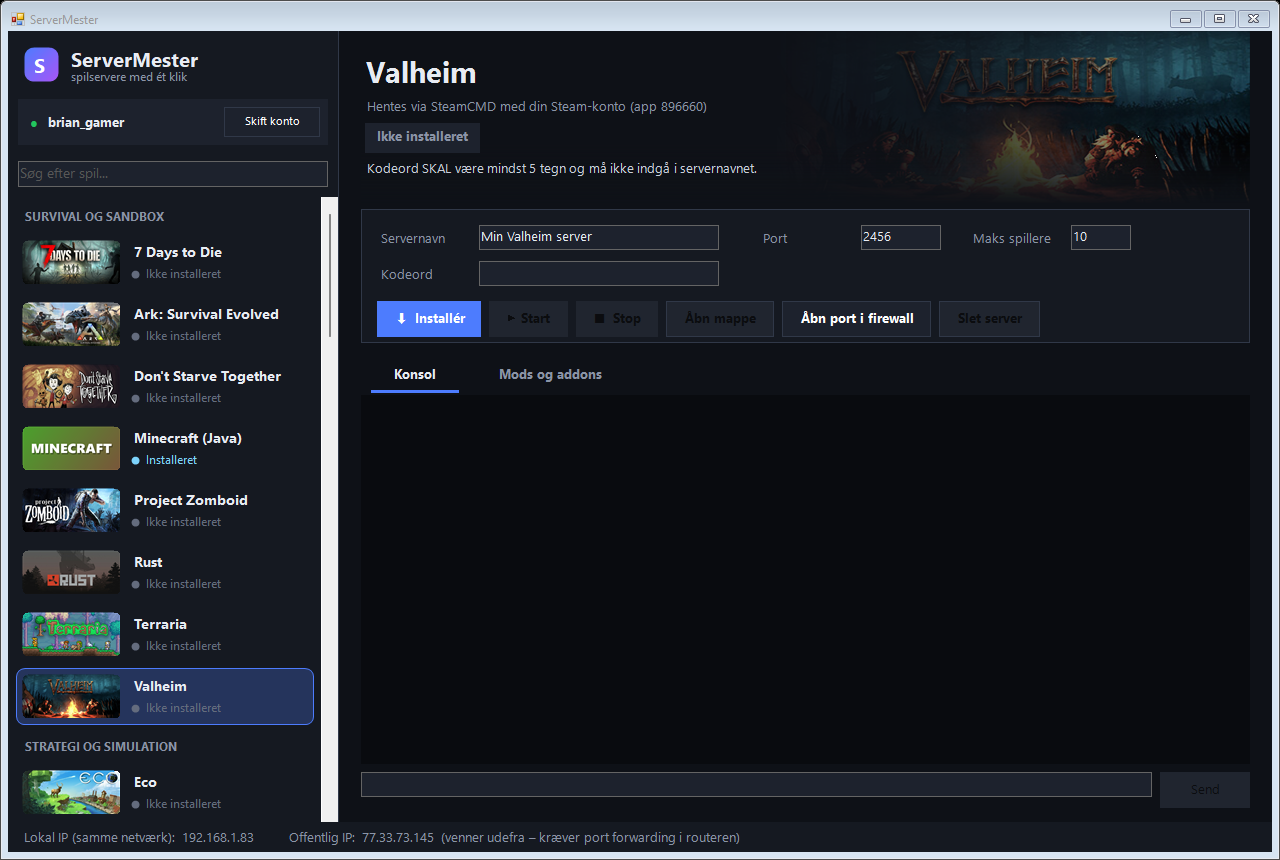Select the Terraria thumbnail image
Screen dimensions: 1280x860
coord(71,634)
